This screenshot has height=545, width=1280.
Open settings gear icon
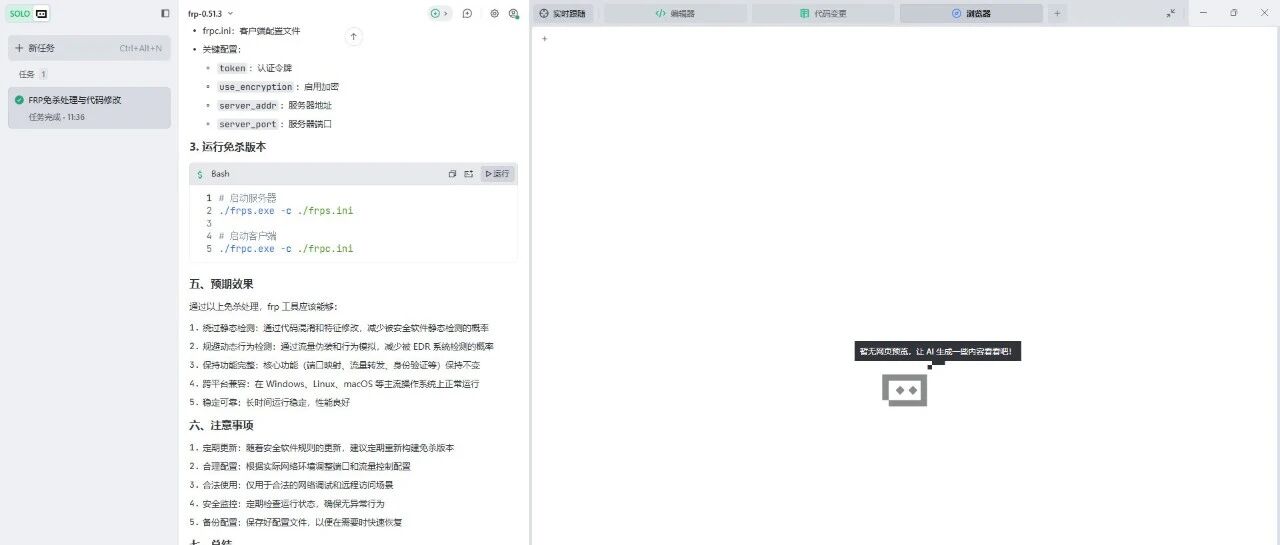[x=494, y=14]
